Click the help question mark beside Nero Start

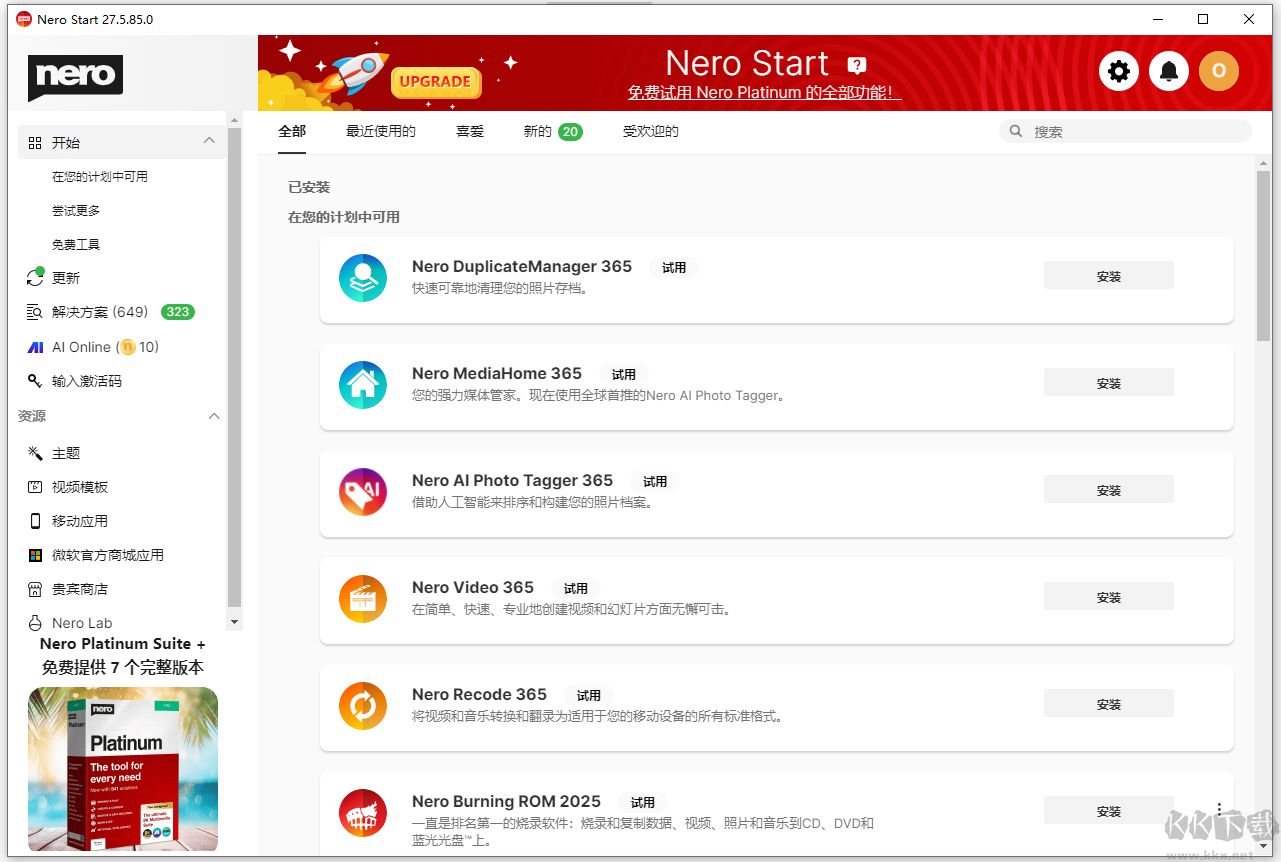[857, 65]
